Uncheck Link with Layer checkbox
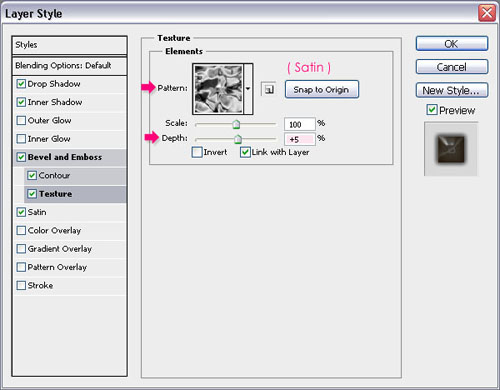The width and height of the screenshot is (500, 390). click(245, 152)
